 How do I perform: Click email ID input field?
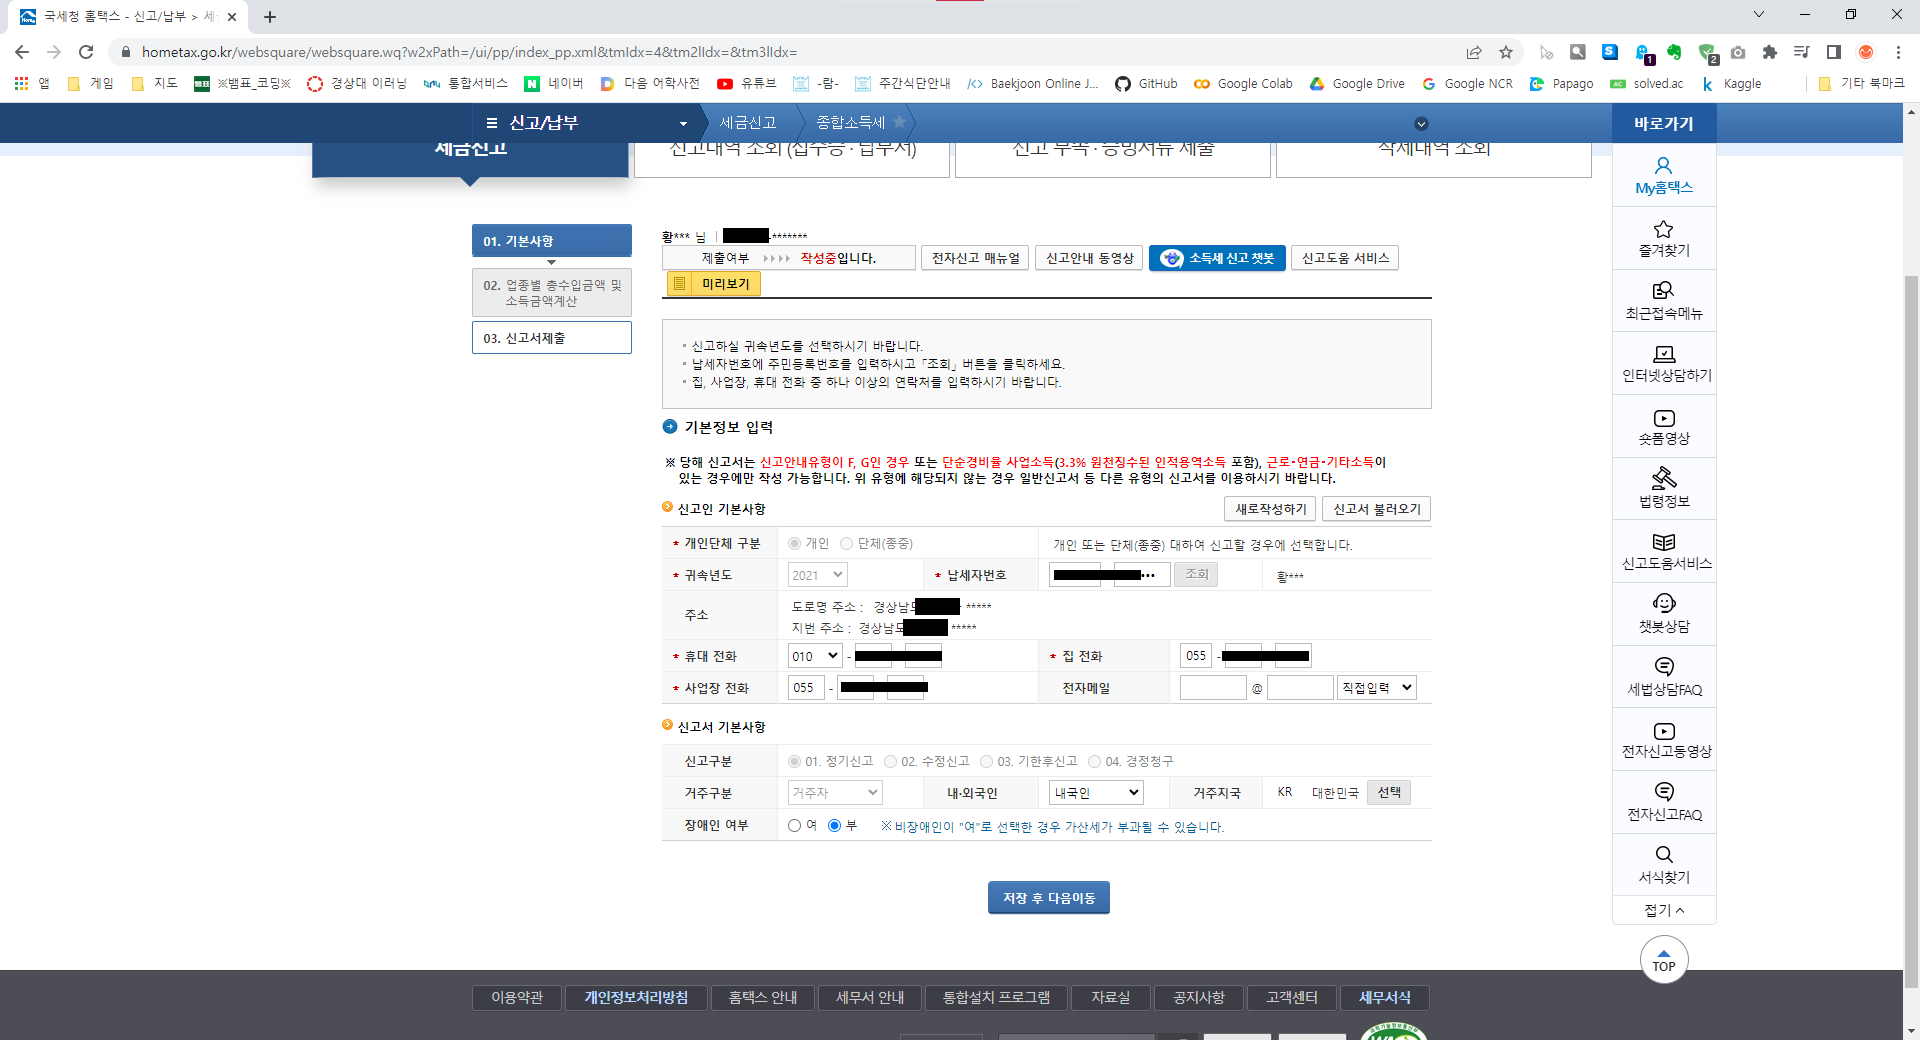[1213, 688]
